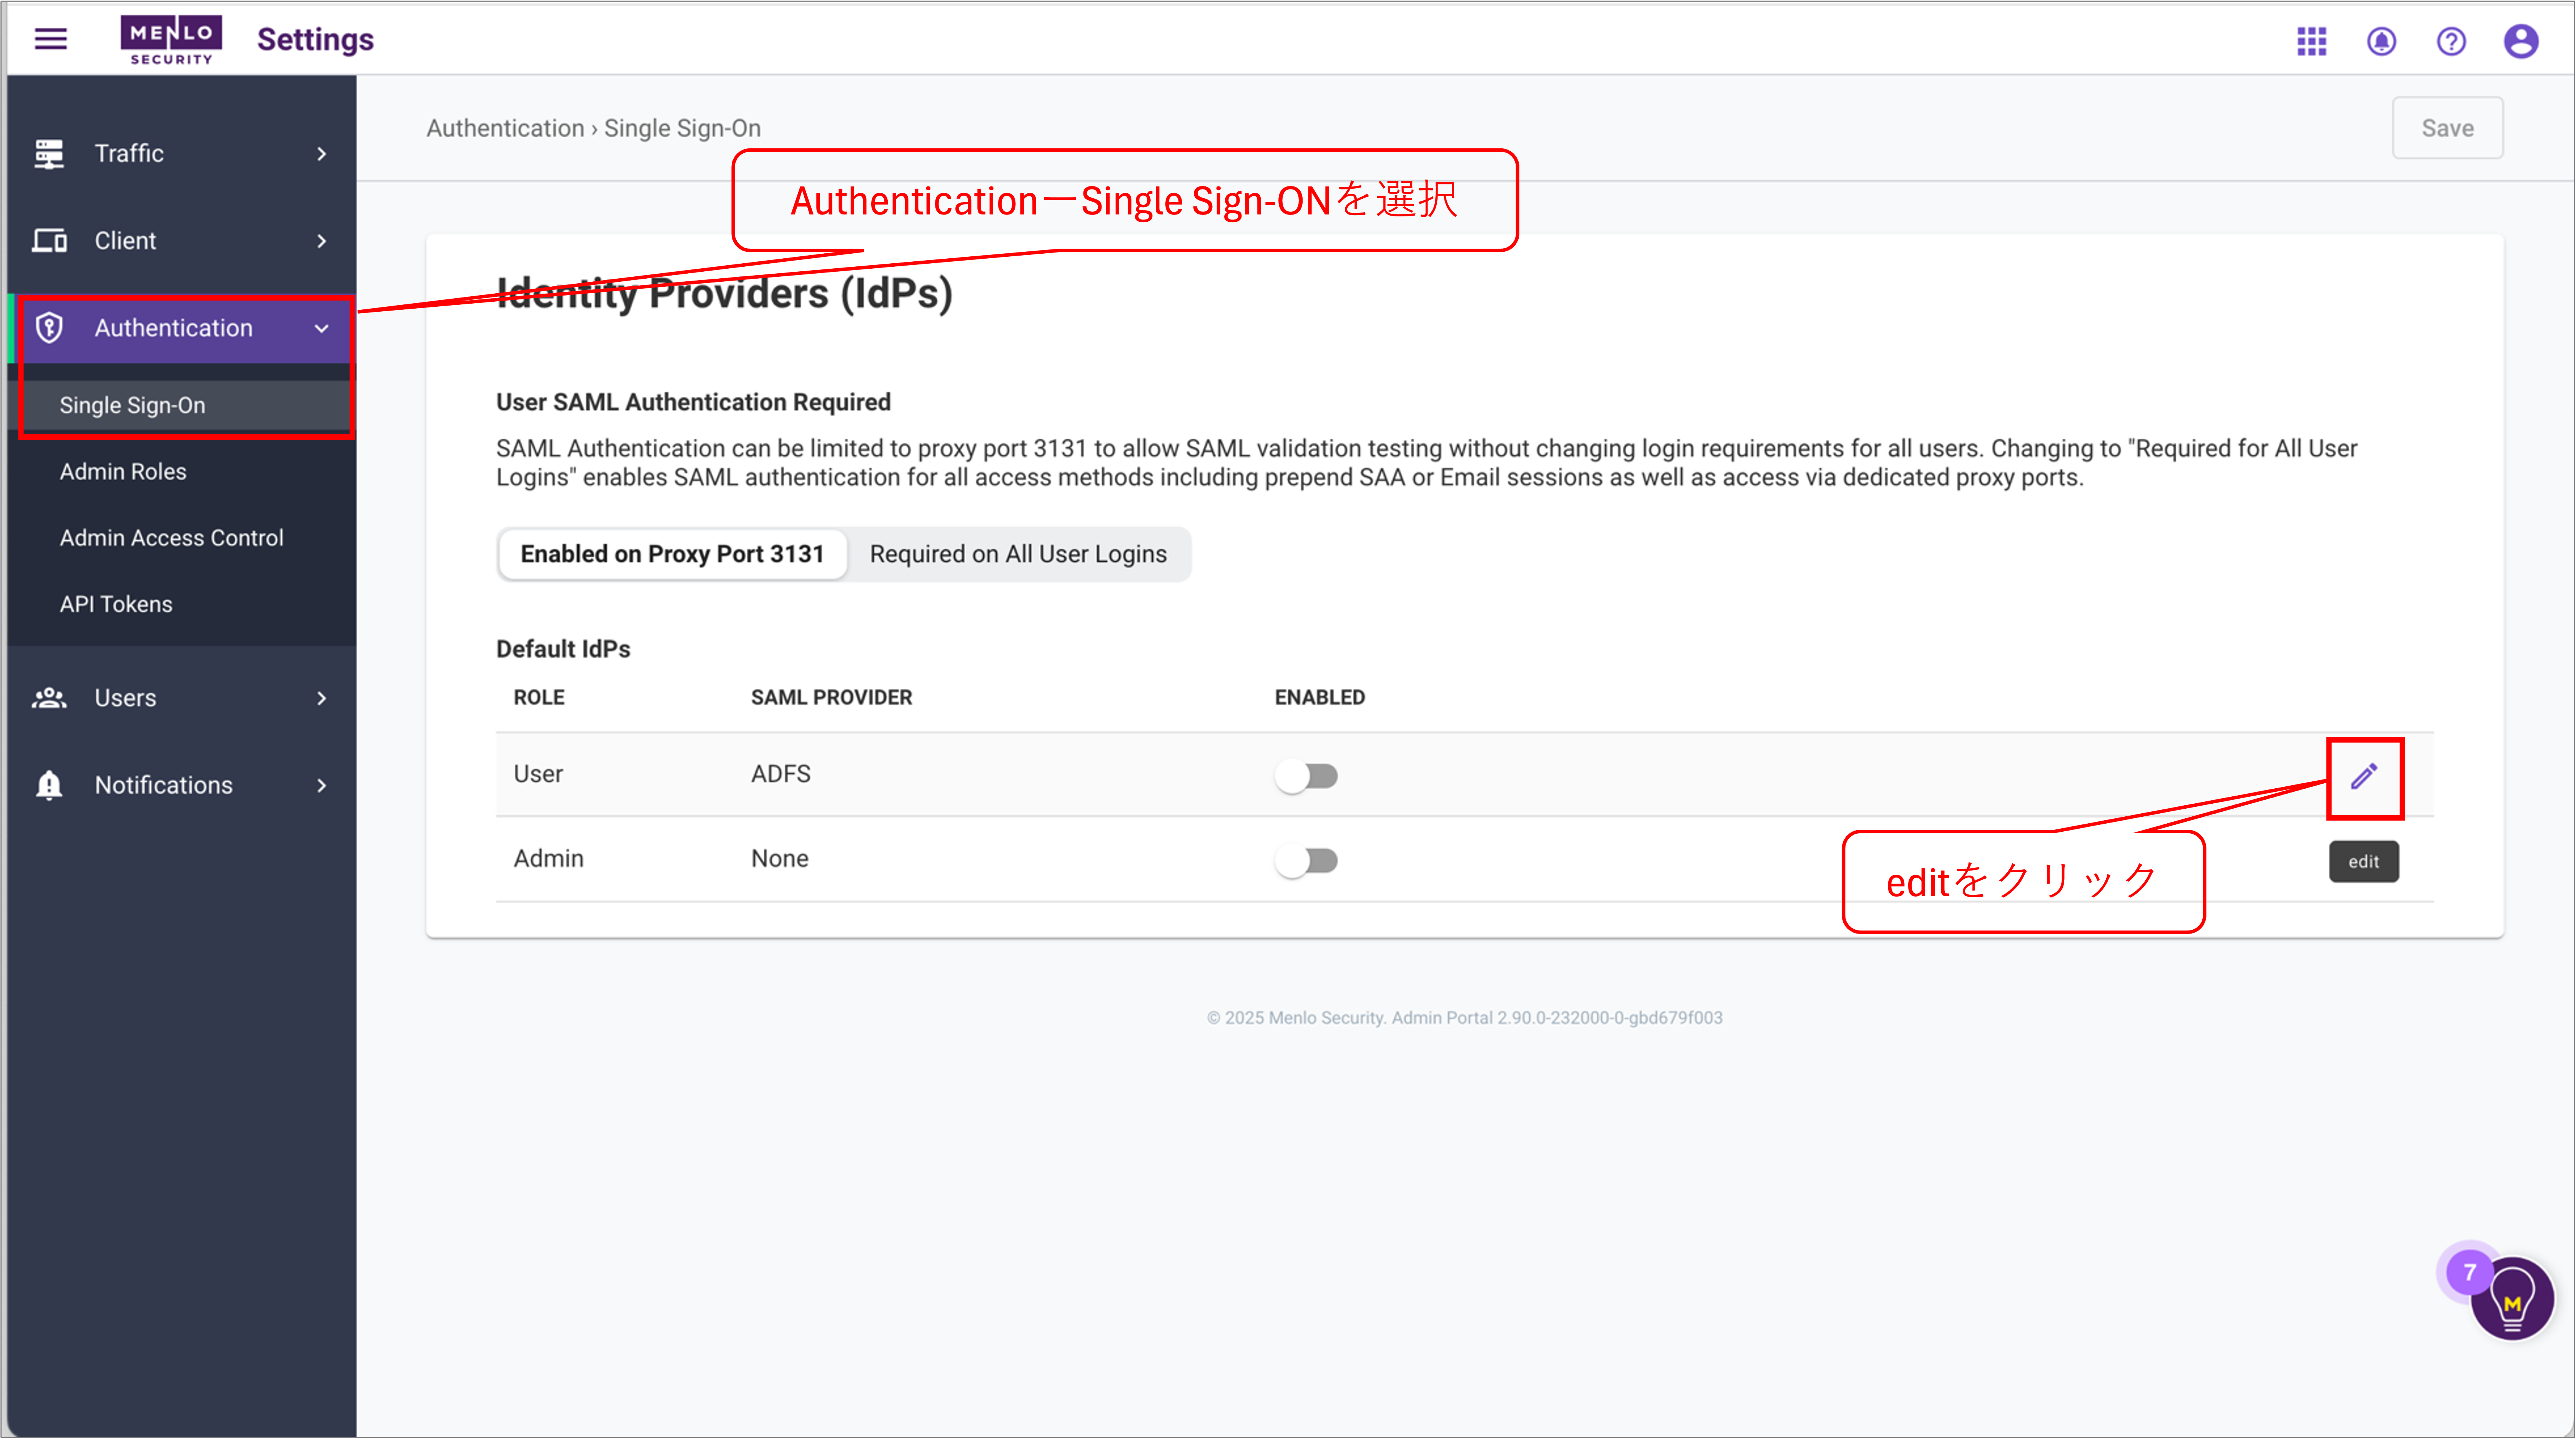Click the None provider cell
This screenshot has height=1439, width=2576.
coord(780,859)
